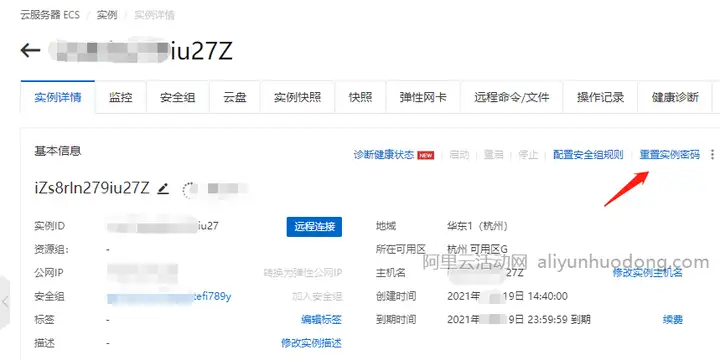Click region value 华东1（杭州）
Screen dimensions: 720x360
(478, 226)
